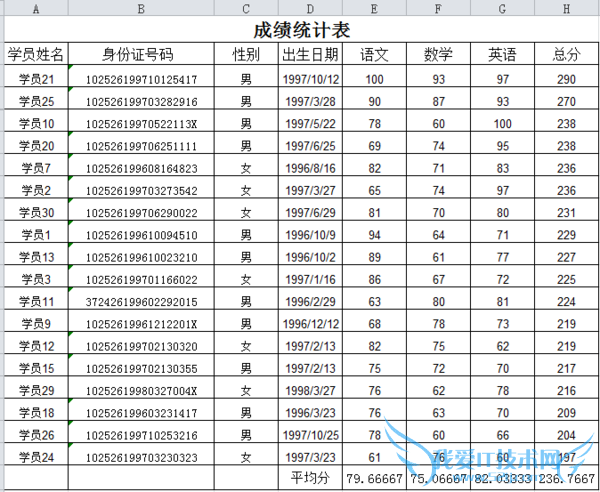Image resolution: width=600 pixels, height=492 pixels.
Task: Select average value 82.03333
Action: coord(502,477)
